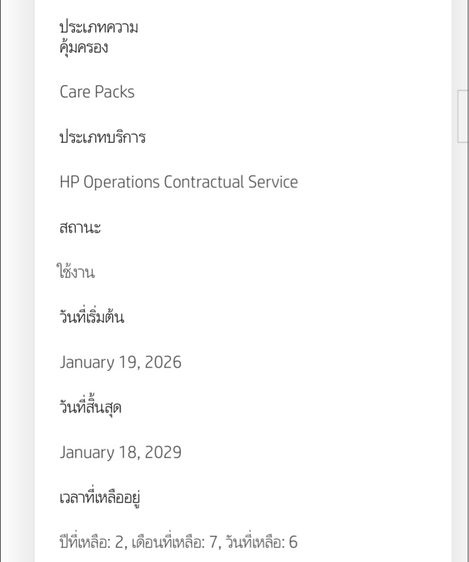The width and height of the screenshot is (469, 562).
Task: Click the word Service in service name
Action: point(273,182)
